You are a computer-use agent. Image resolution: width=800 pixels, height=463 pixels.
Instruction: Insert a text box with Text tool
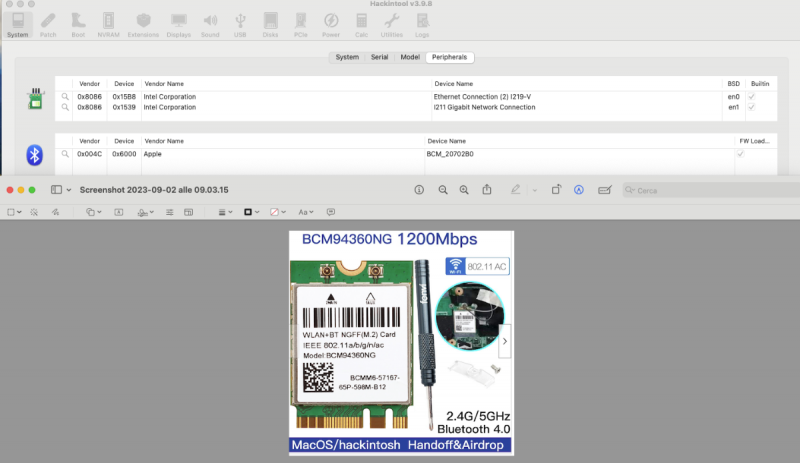(x=118, y=212)
